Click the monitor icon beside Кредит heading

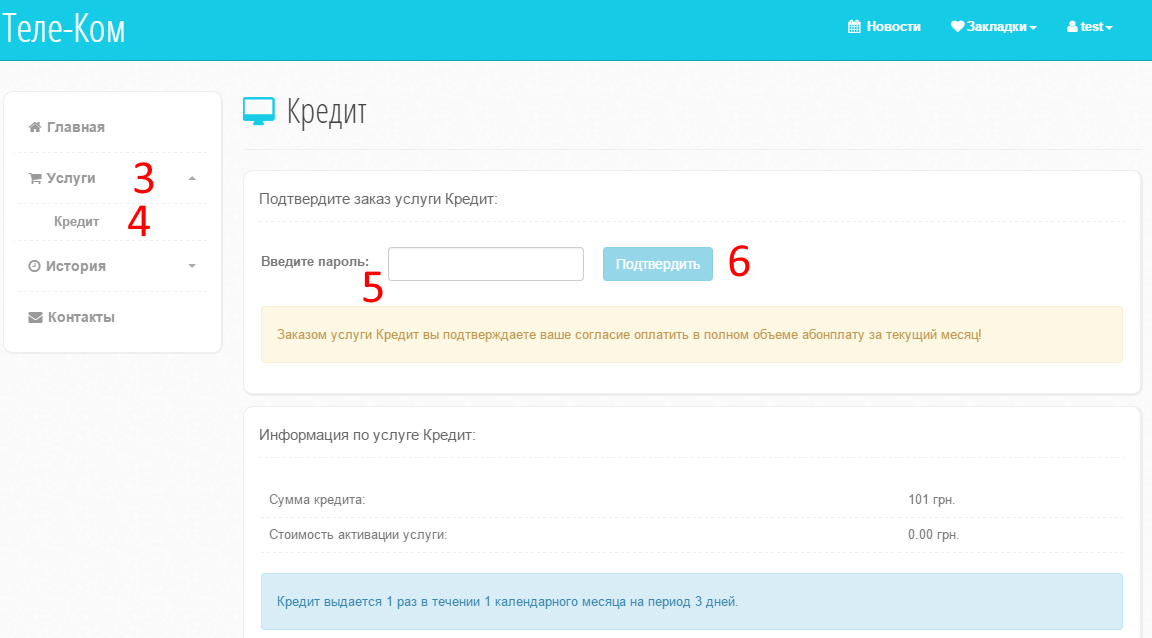click(x=259, y=112)
